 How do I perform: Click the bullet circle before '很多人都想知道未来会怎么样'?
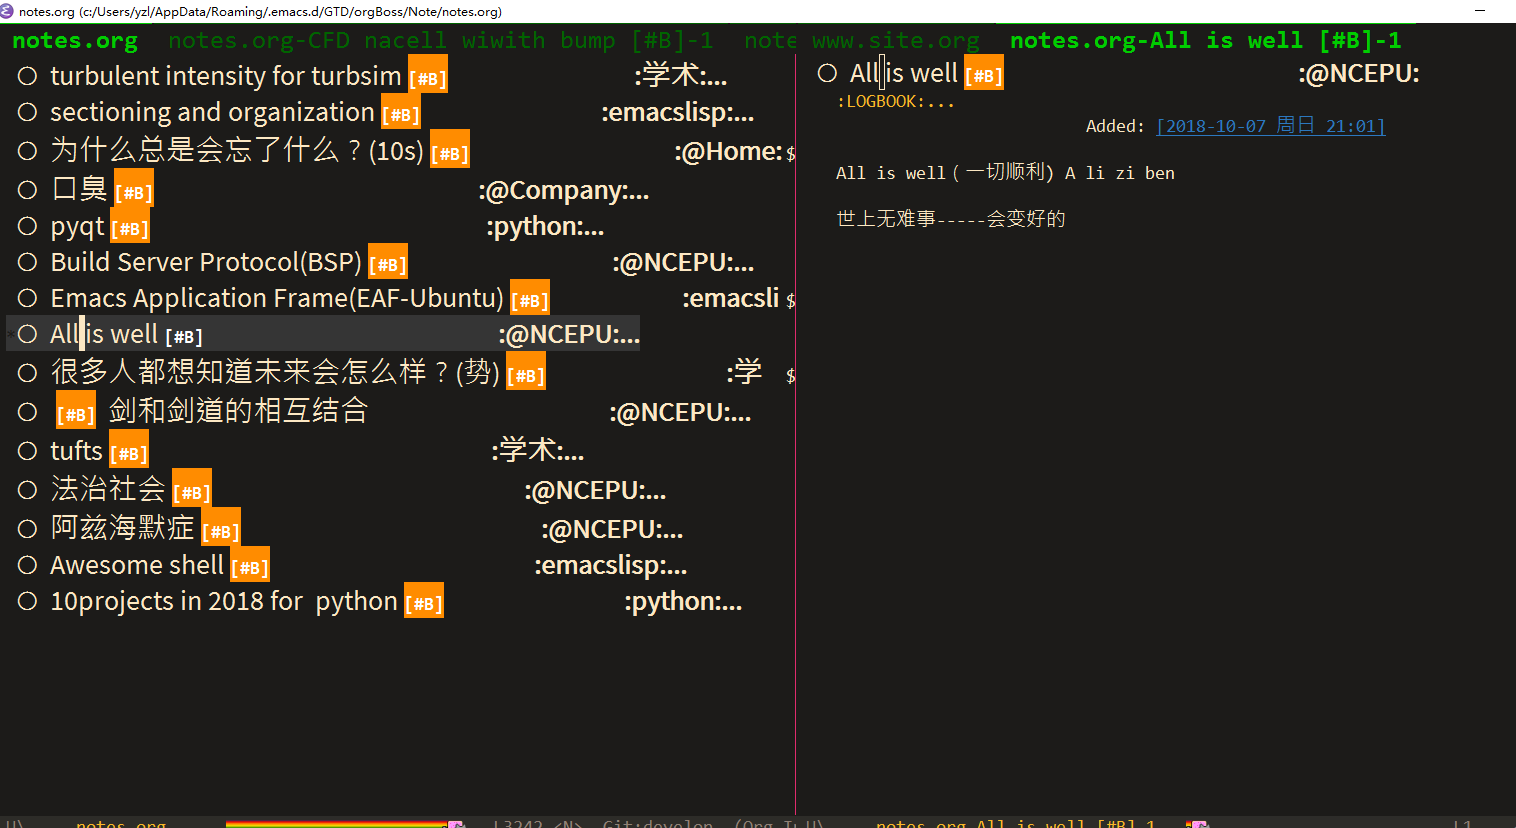28,373
